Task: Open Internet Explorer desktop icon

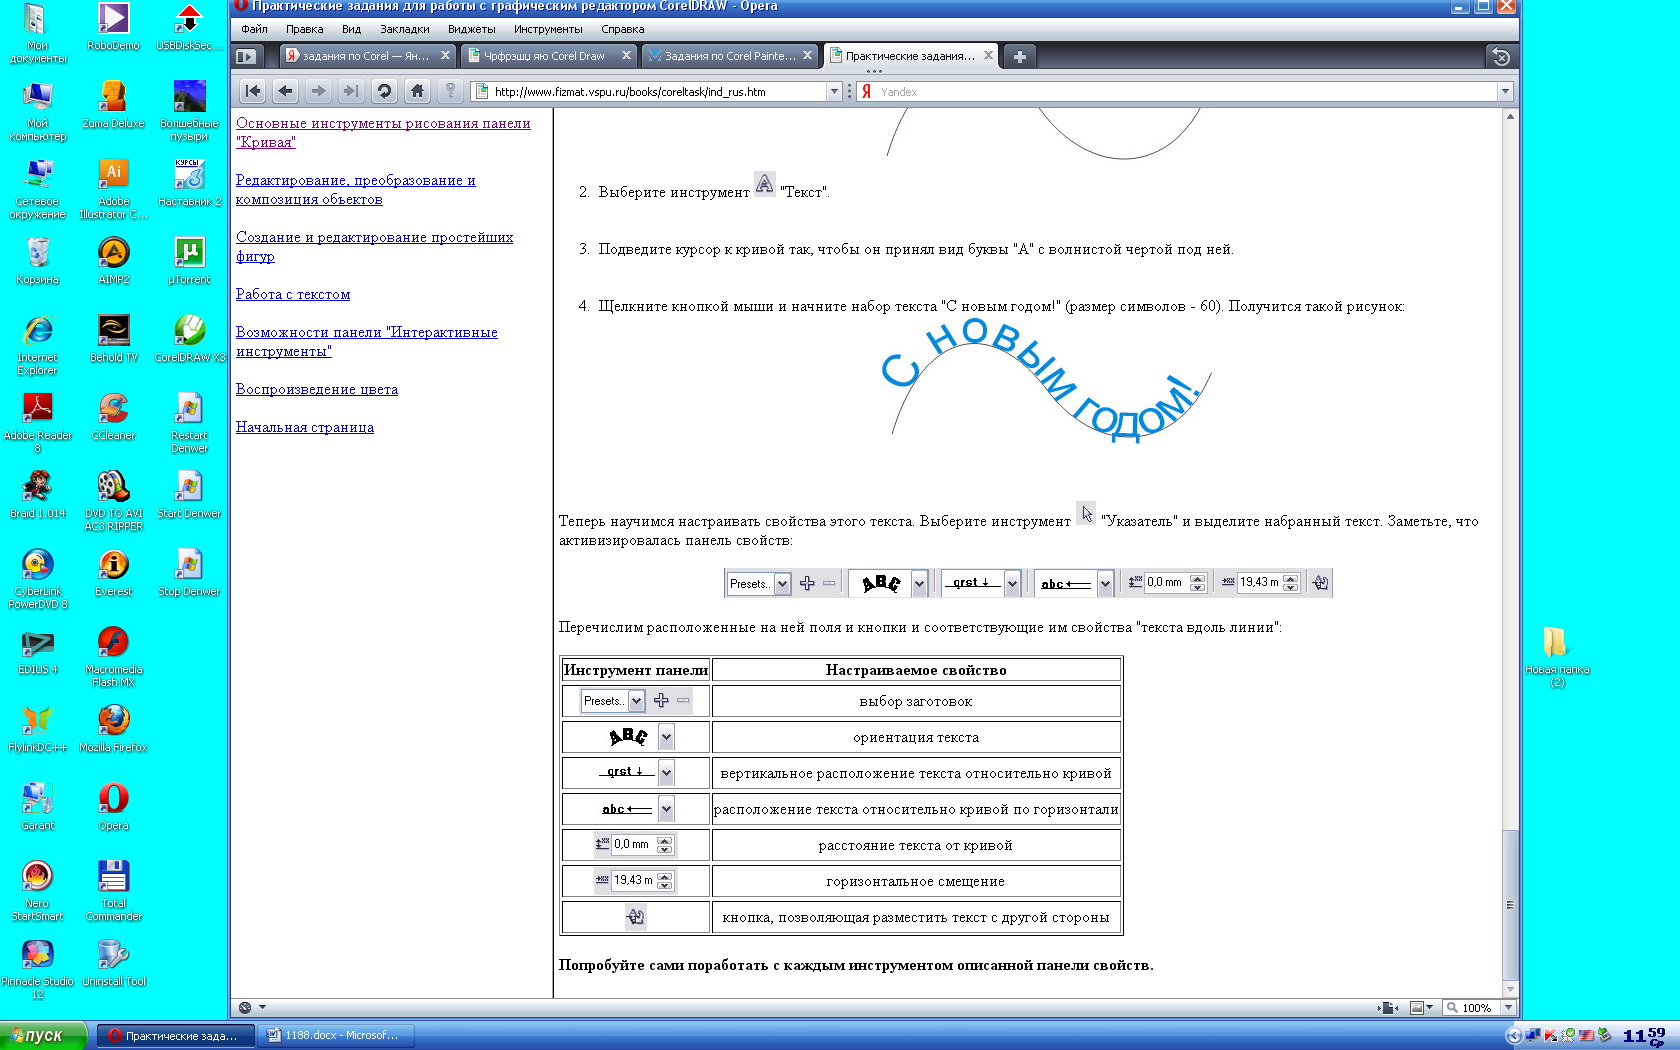Action: (x=37, y=345)
